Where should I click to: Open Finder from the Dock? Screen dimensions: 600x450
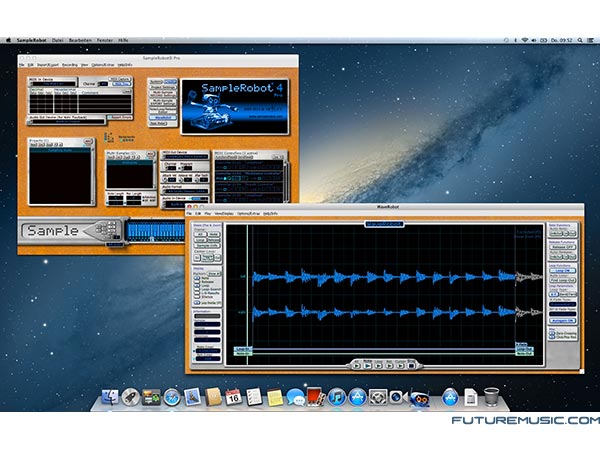point(110,397)
